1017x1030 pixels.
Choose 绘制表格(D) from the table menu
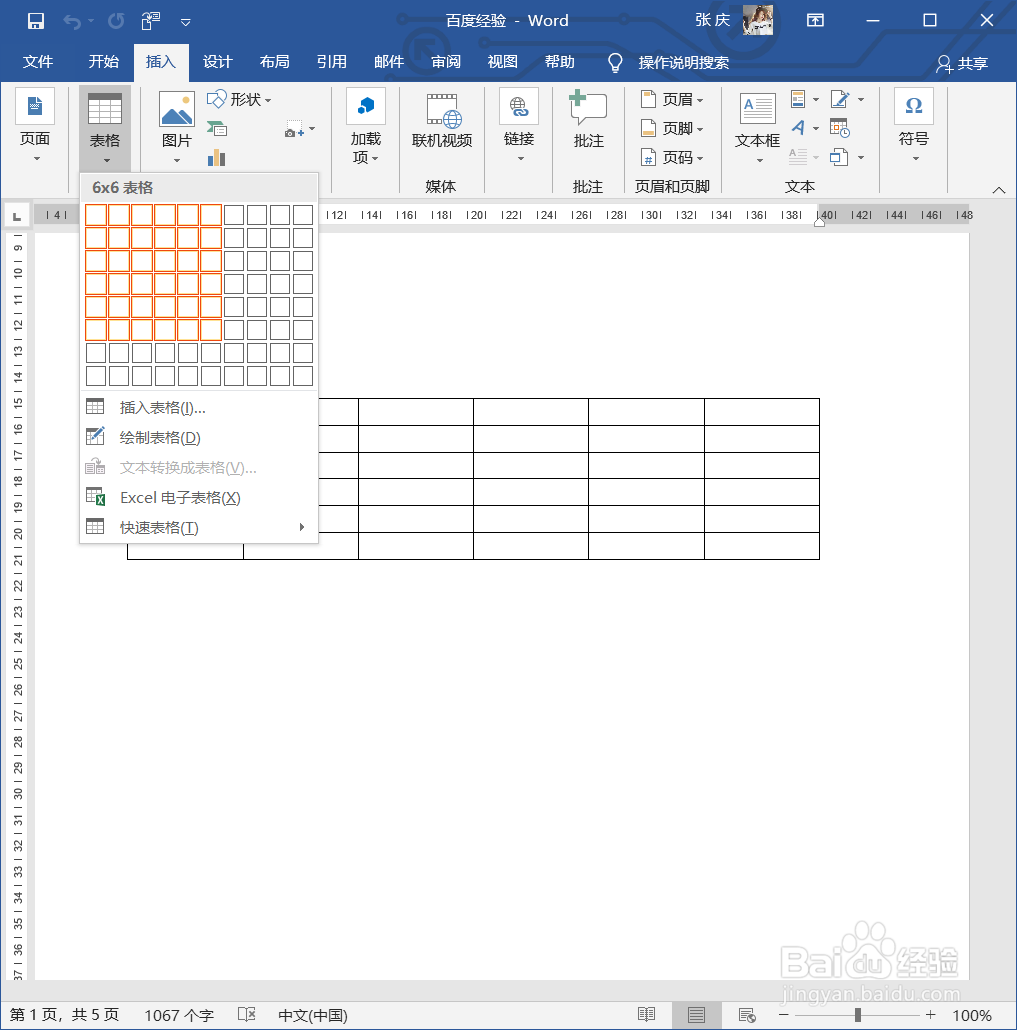199,437
